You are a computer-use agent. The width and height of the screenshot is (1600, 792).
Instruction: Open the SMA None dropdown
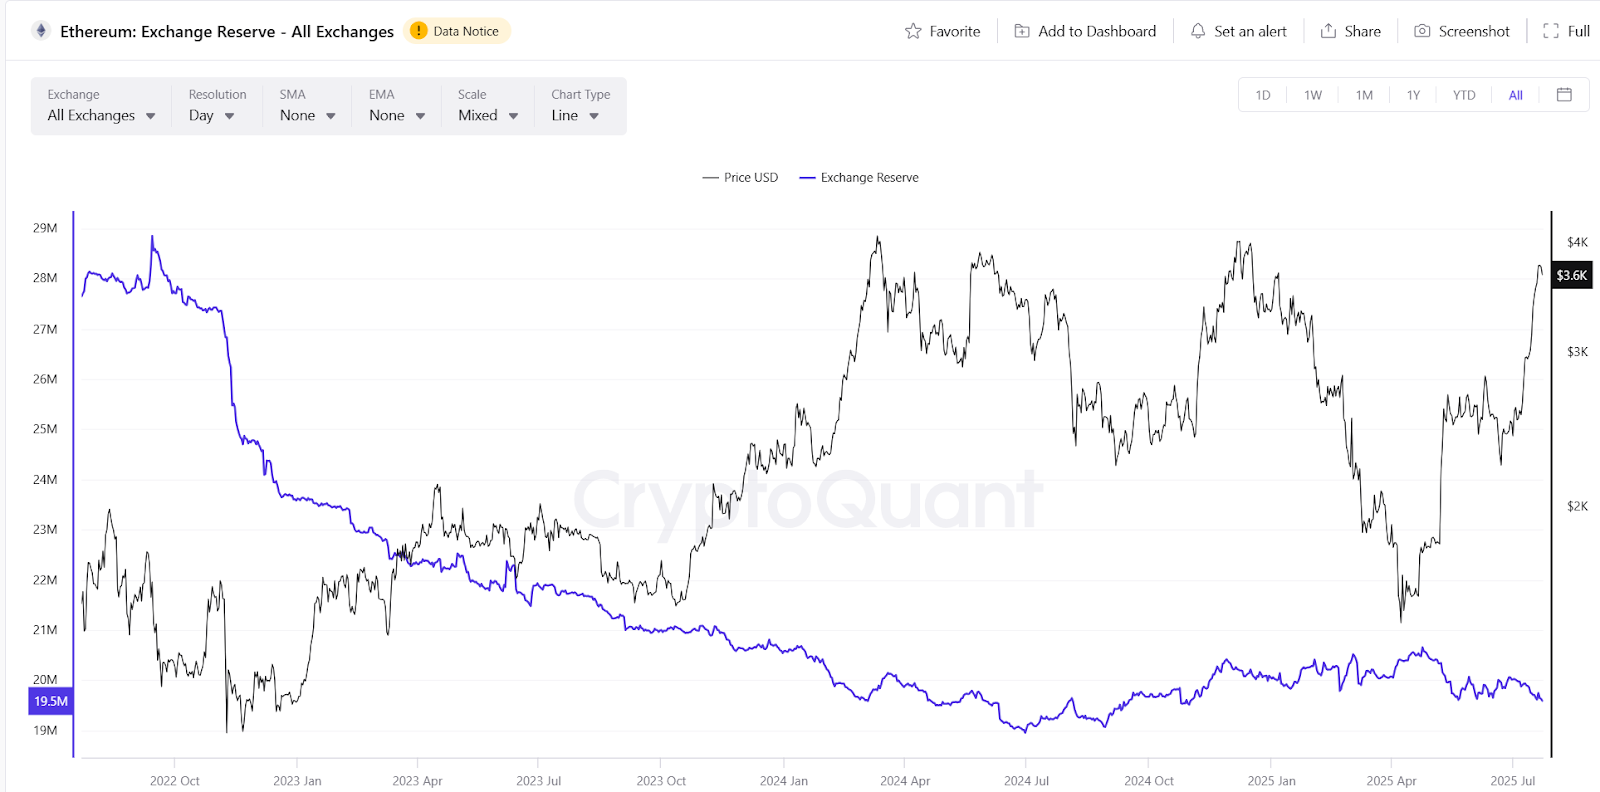[307, 116]
